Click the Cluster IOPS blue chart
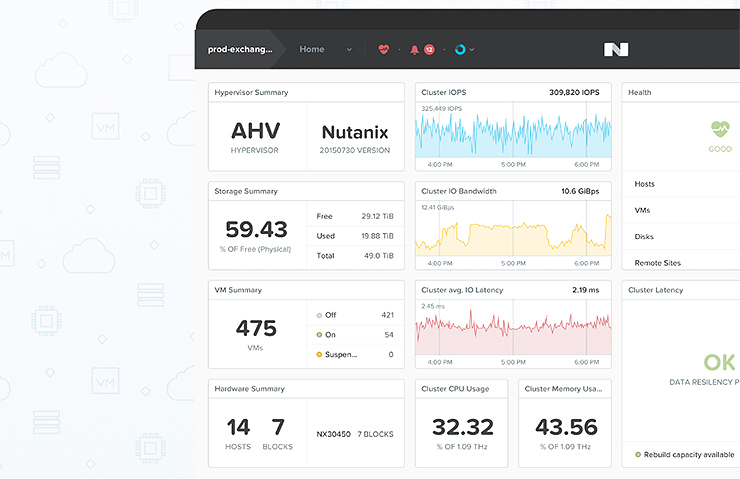Viewport: 740px width, 479px height. (512, 132)
